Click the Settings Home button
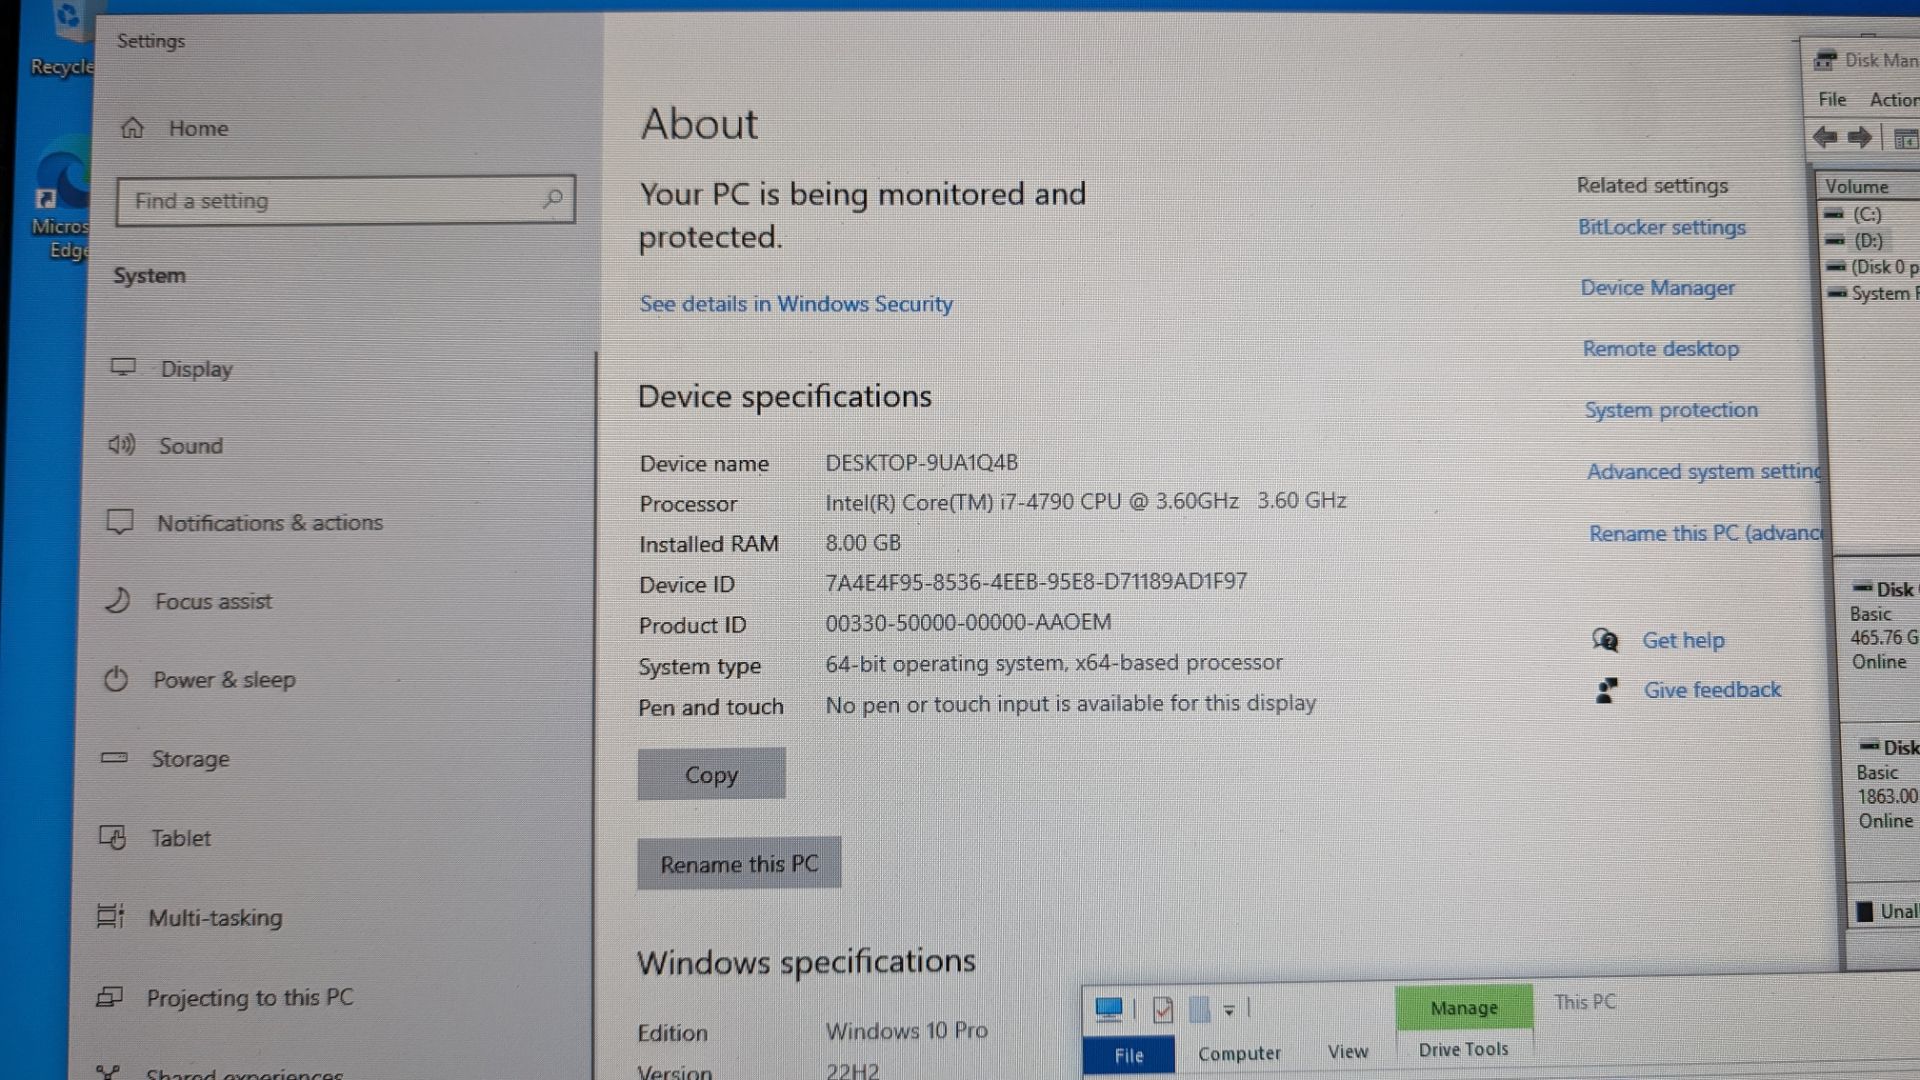 click(x=198, y=128)
